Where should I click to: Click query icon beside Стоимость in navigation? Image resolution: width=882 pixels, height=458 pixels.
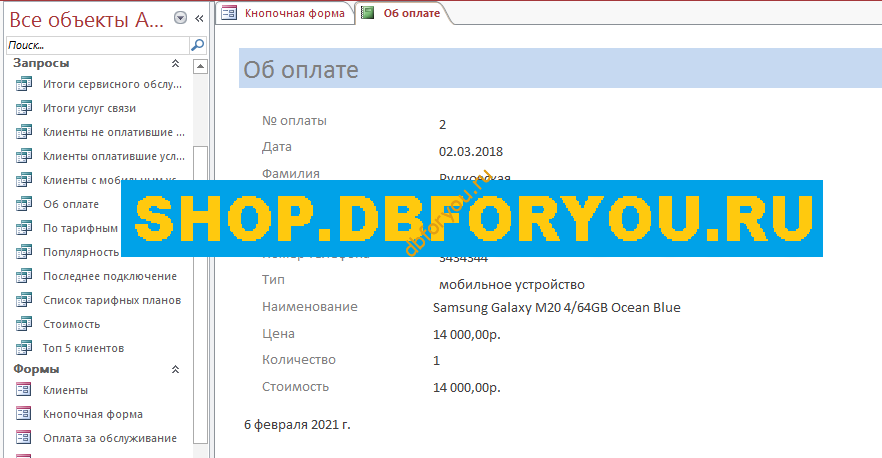click(x=24, y=324)
